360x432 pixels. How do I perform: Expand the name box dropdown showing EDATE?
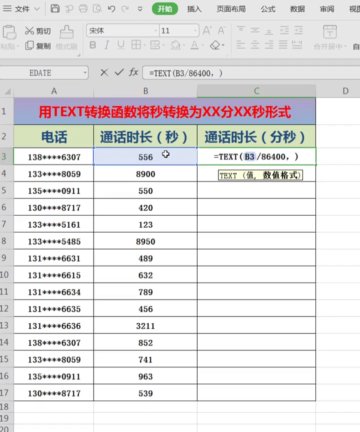coord(85,72)
